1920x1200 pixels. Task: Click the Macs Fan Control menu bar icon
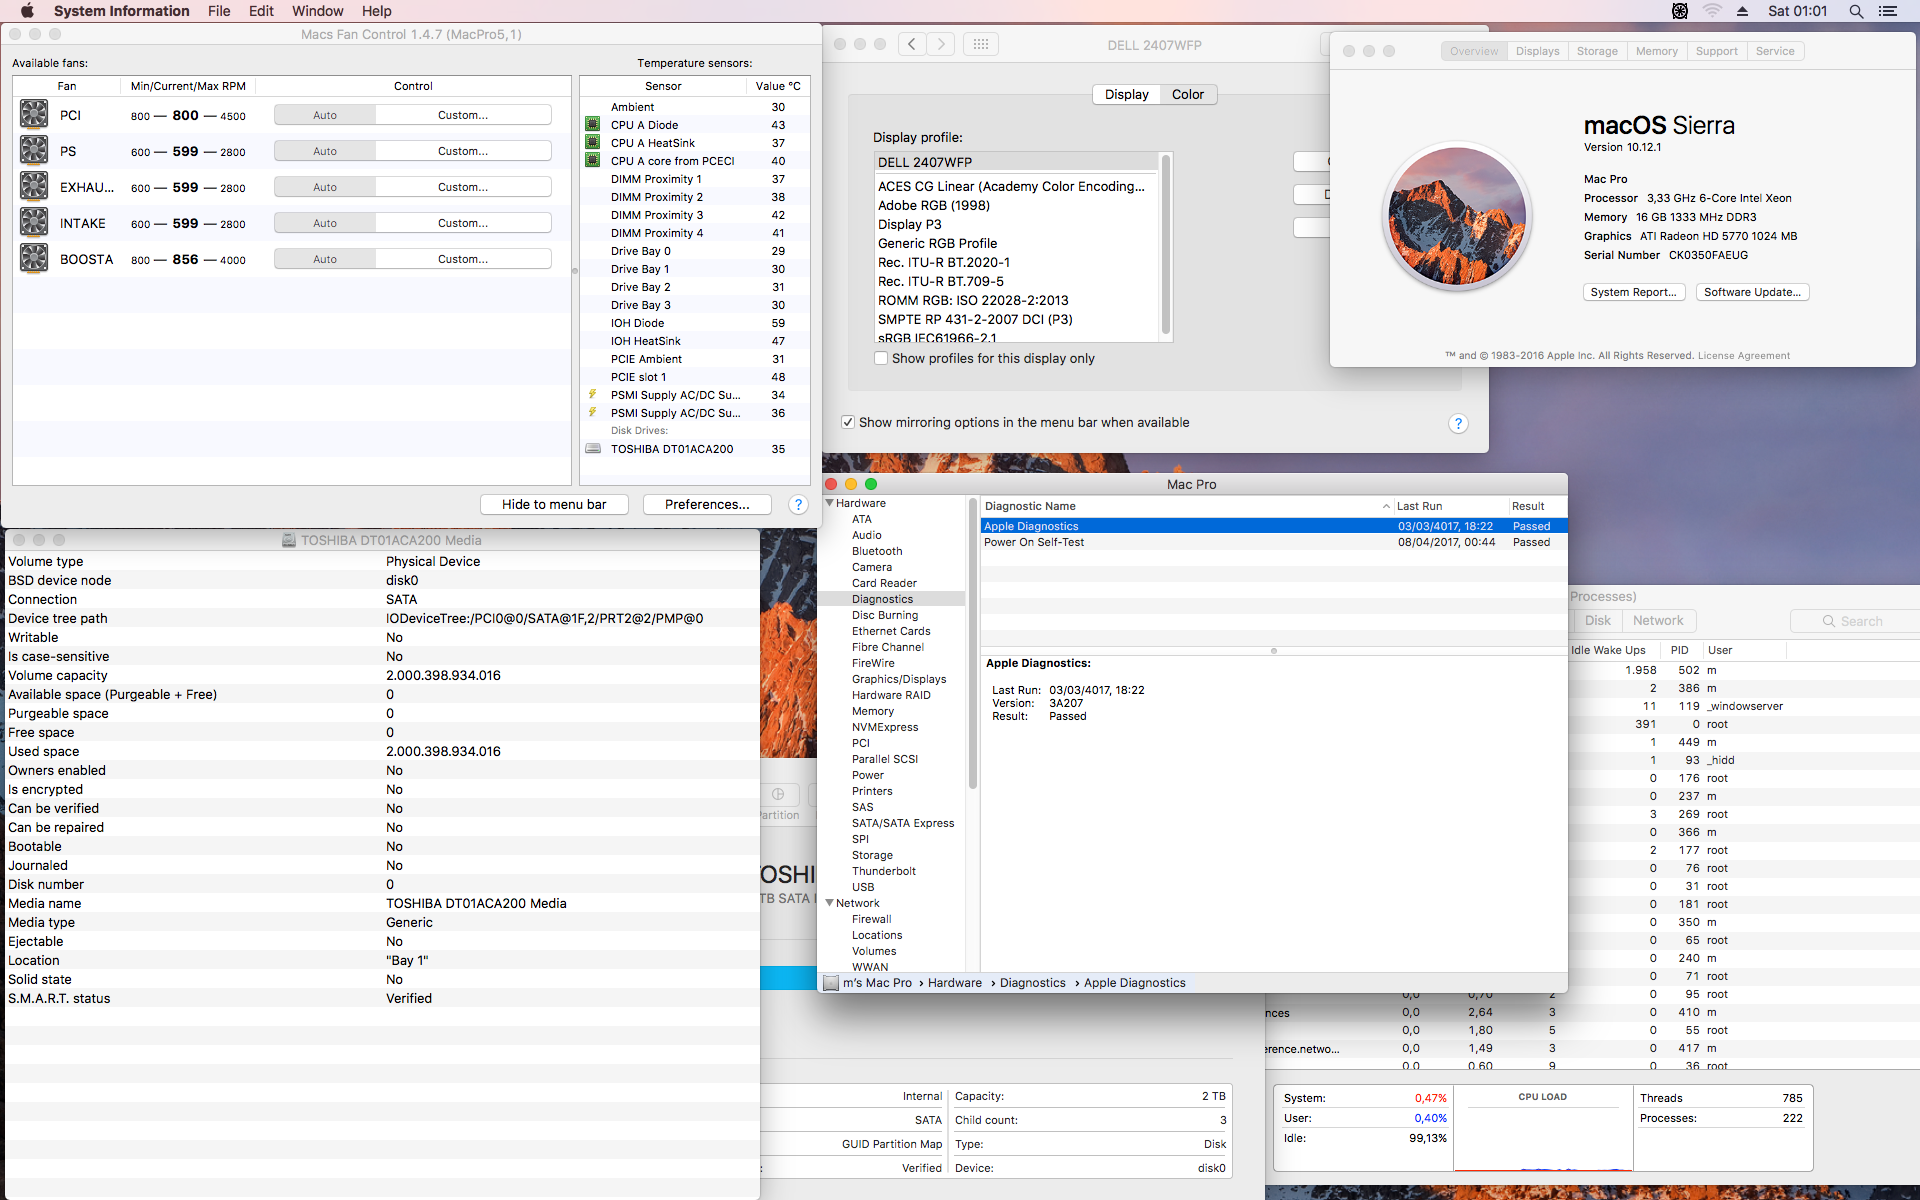tap(1680, 11)
